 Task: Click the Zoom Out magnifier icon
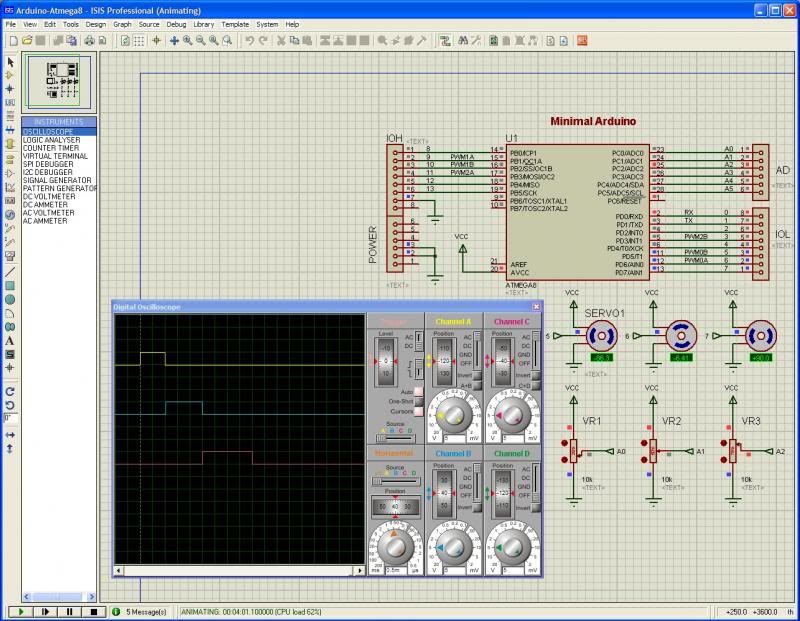click(x=201, y=41)
